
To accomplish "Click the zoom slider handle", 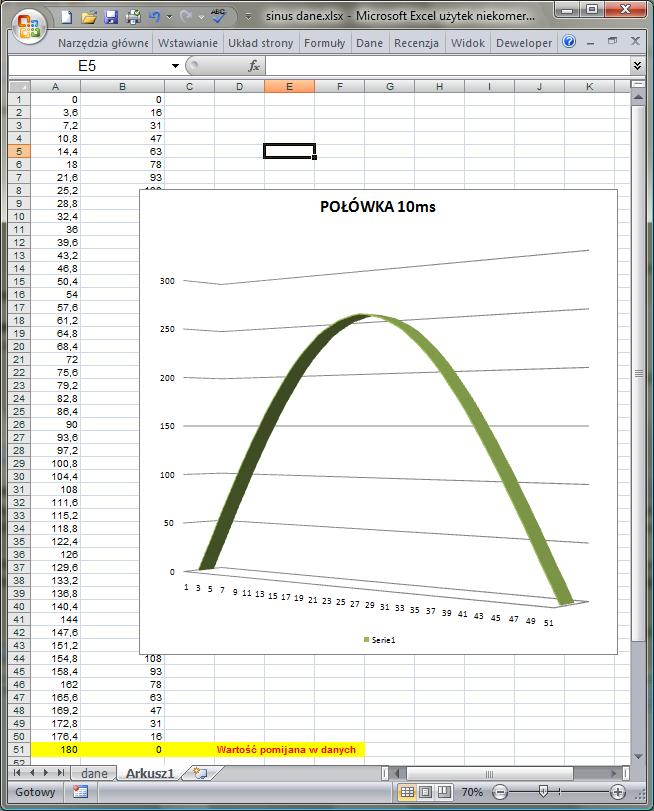I will click(543, 791).
